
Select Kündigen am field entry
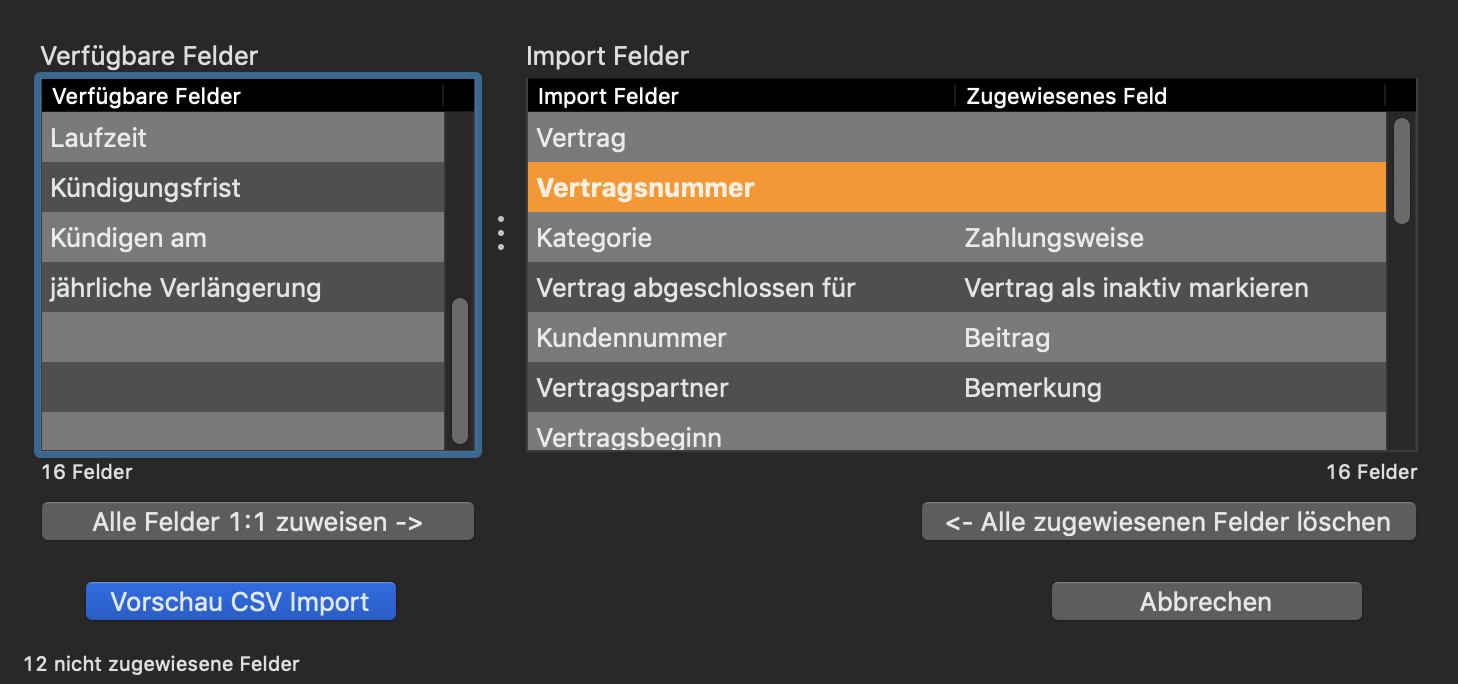242,238
